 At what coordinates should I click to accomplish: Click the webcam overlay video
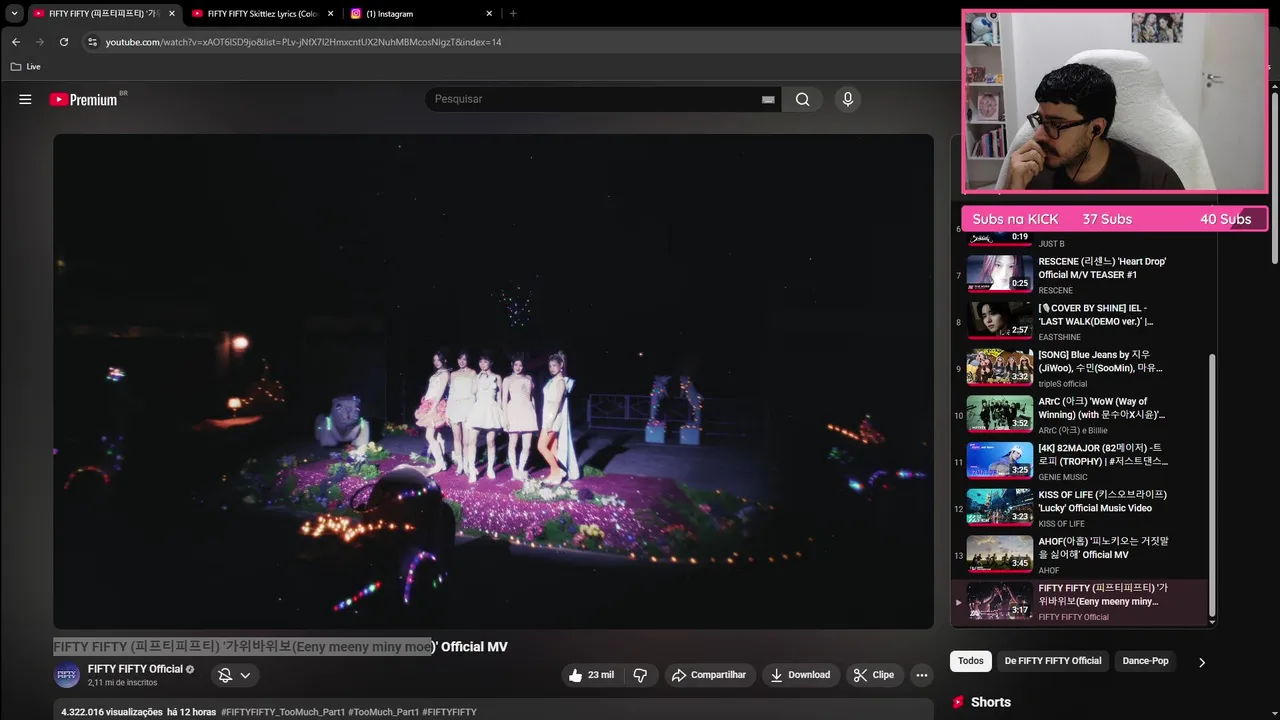tap(1114, 101)
